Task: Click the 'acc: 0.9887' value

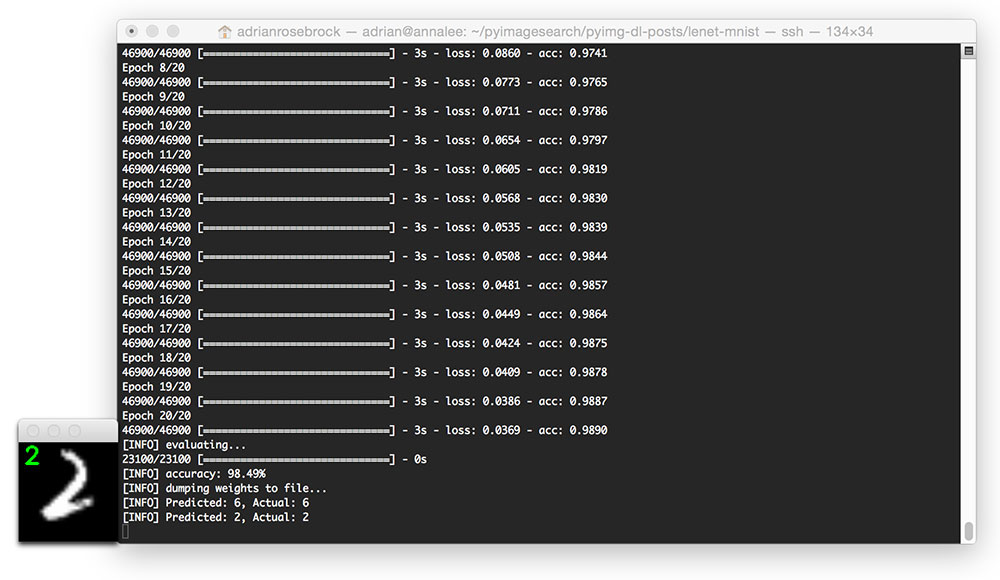Action: (x=573, y=401)
